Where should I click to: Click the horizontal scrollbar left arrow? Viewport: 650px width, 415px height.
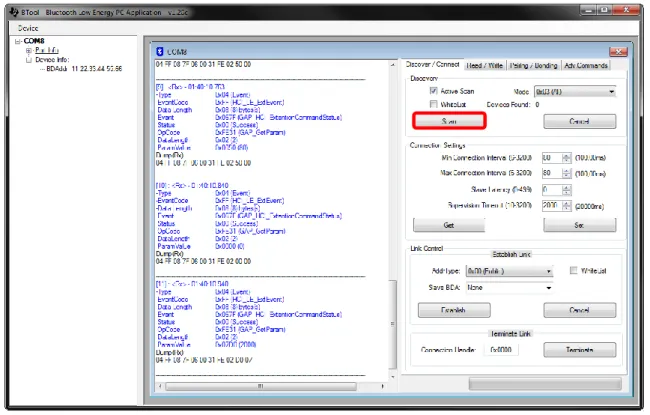coord(160,386)
